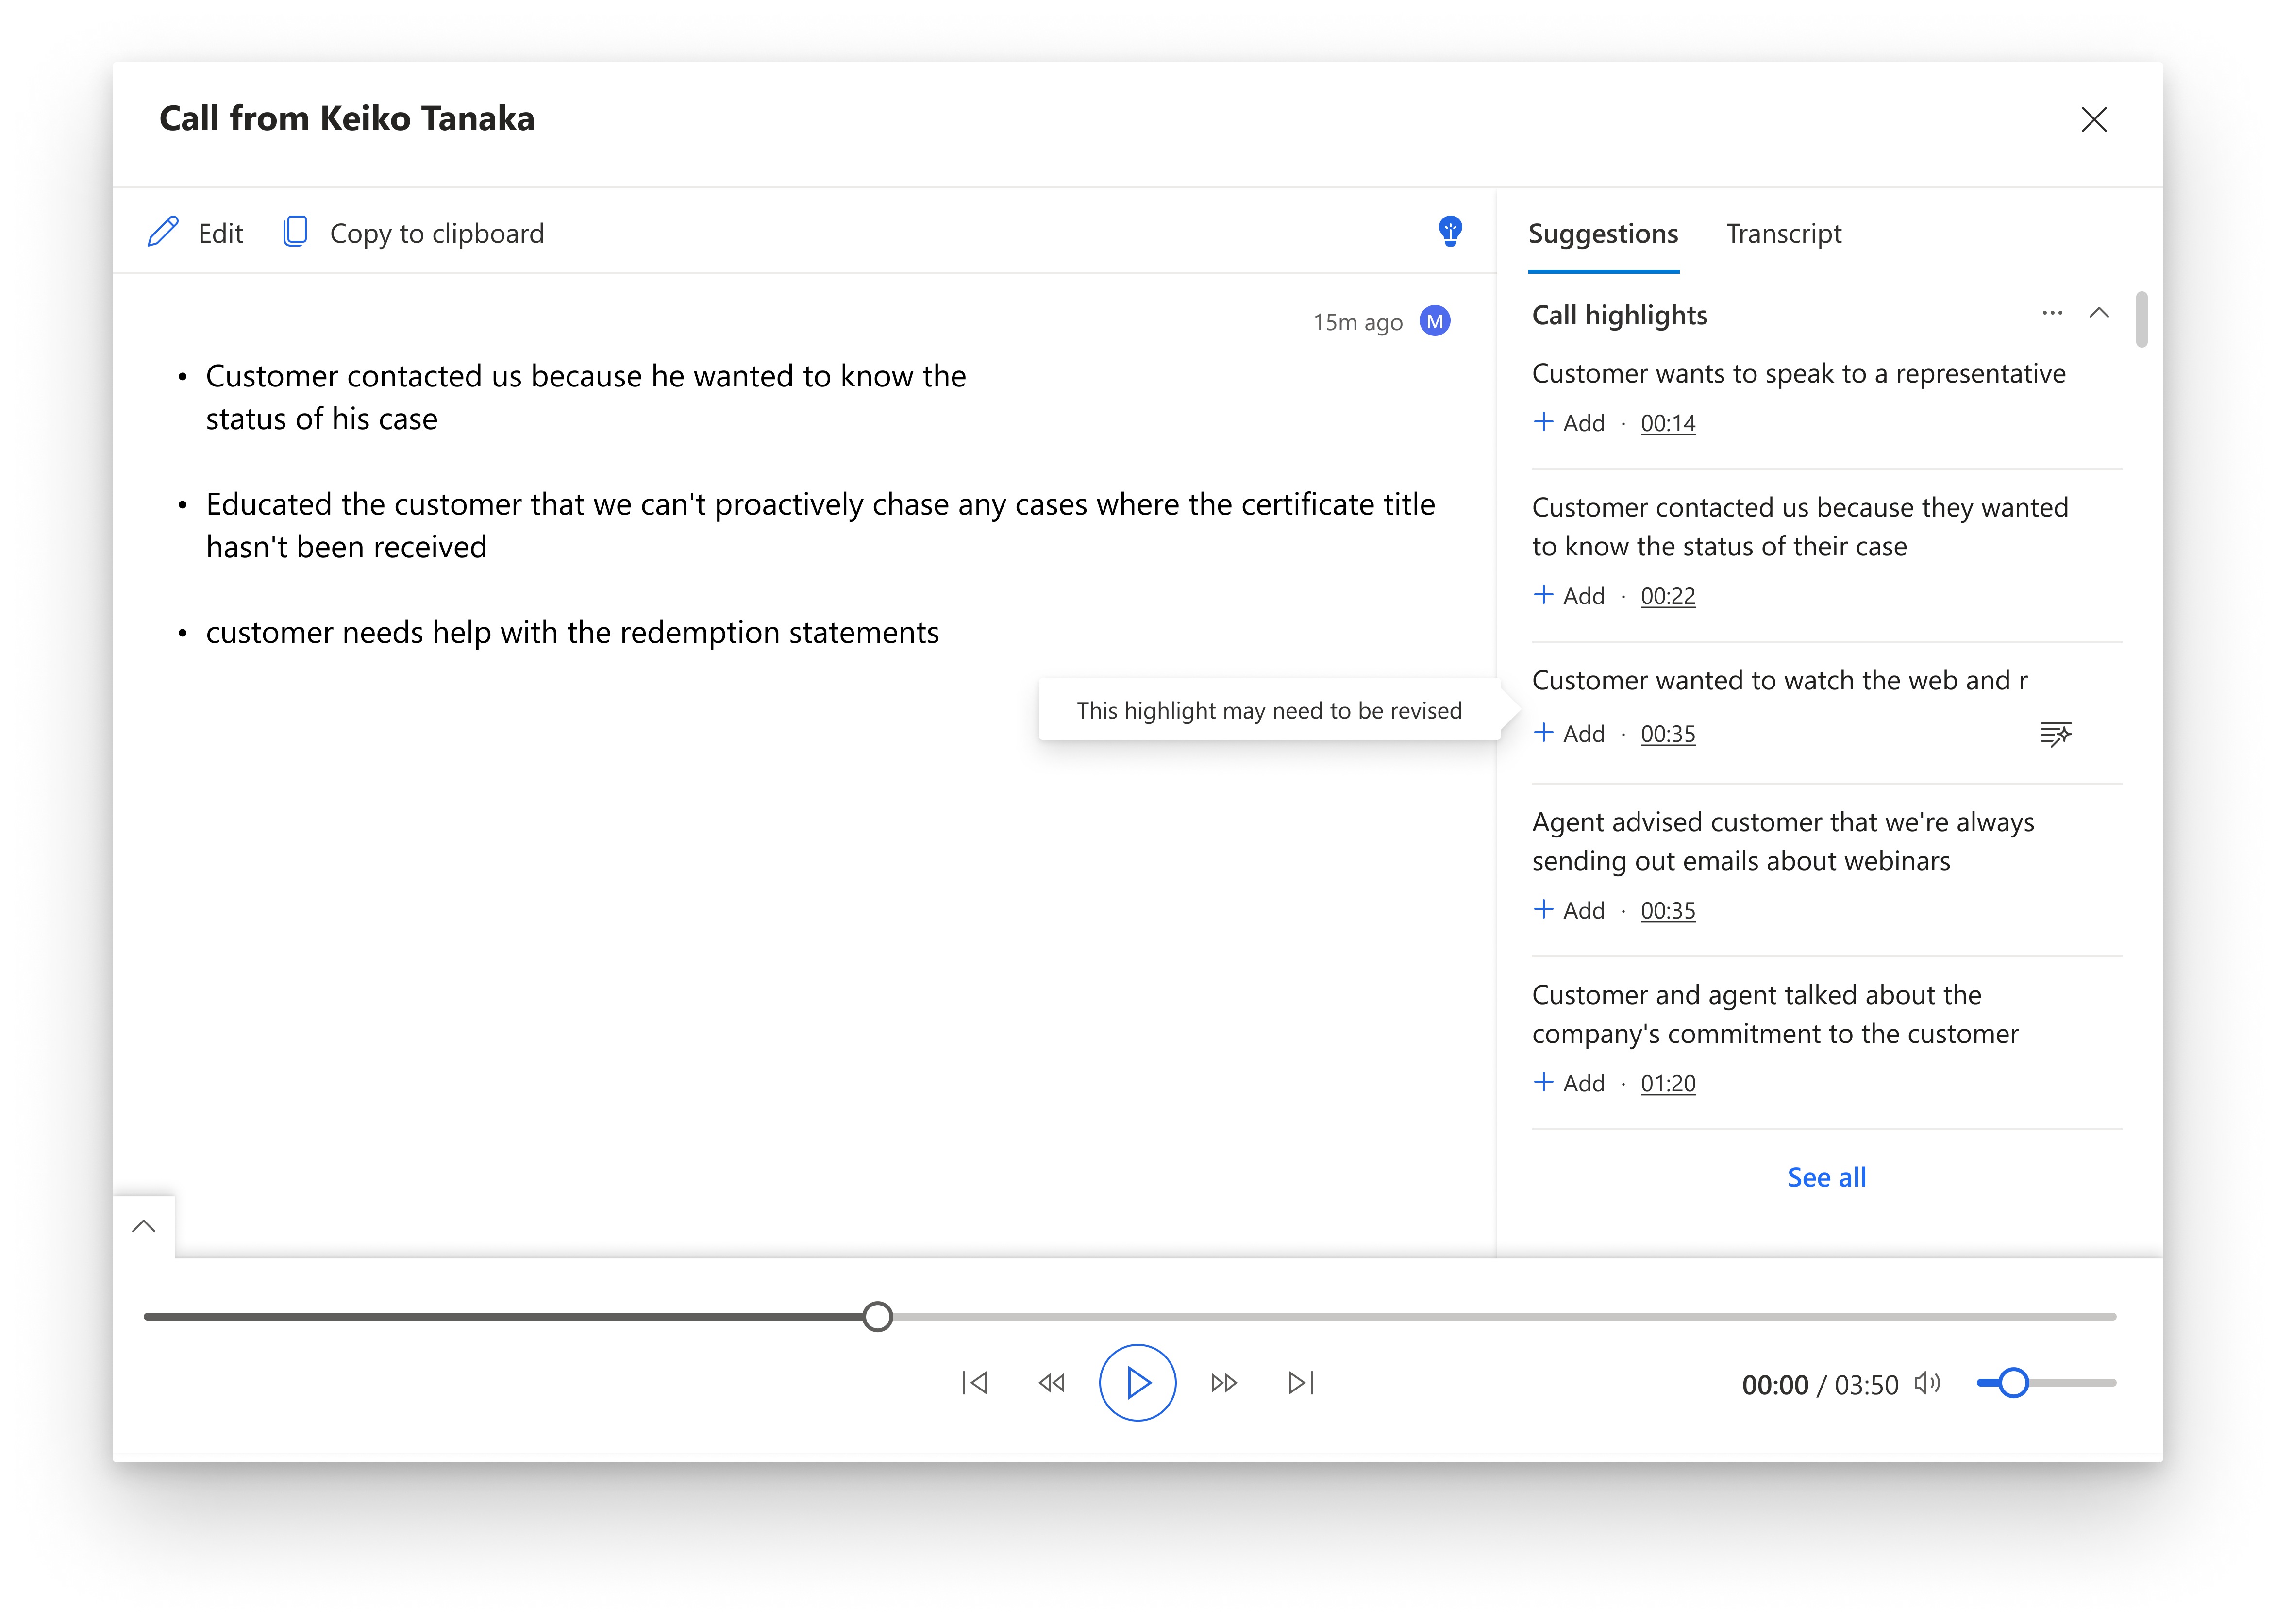Jump to timestamp 01:20
The width and height of the screenshot is (2275, 1624).
pos(1668,1083)
